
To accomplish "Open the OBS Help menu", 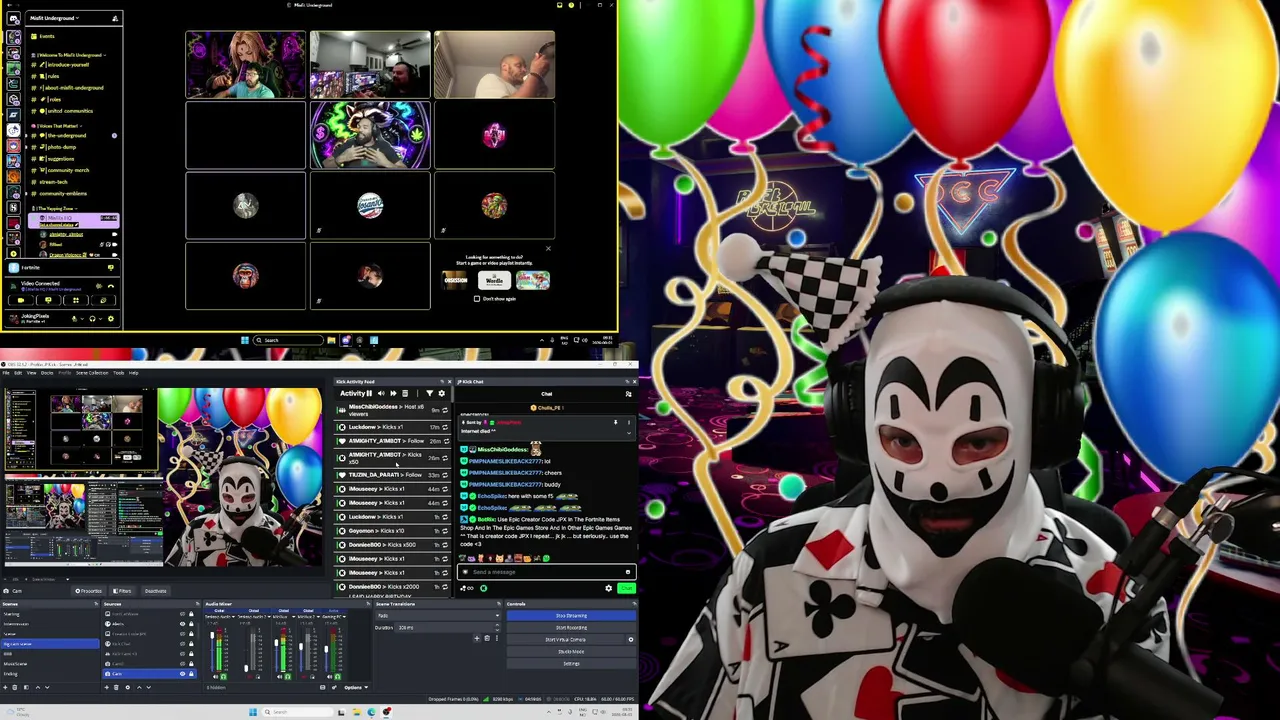I will [x=134, y=373].
